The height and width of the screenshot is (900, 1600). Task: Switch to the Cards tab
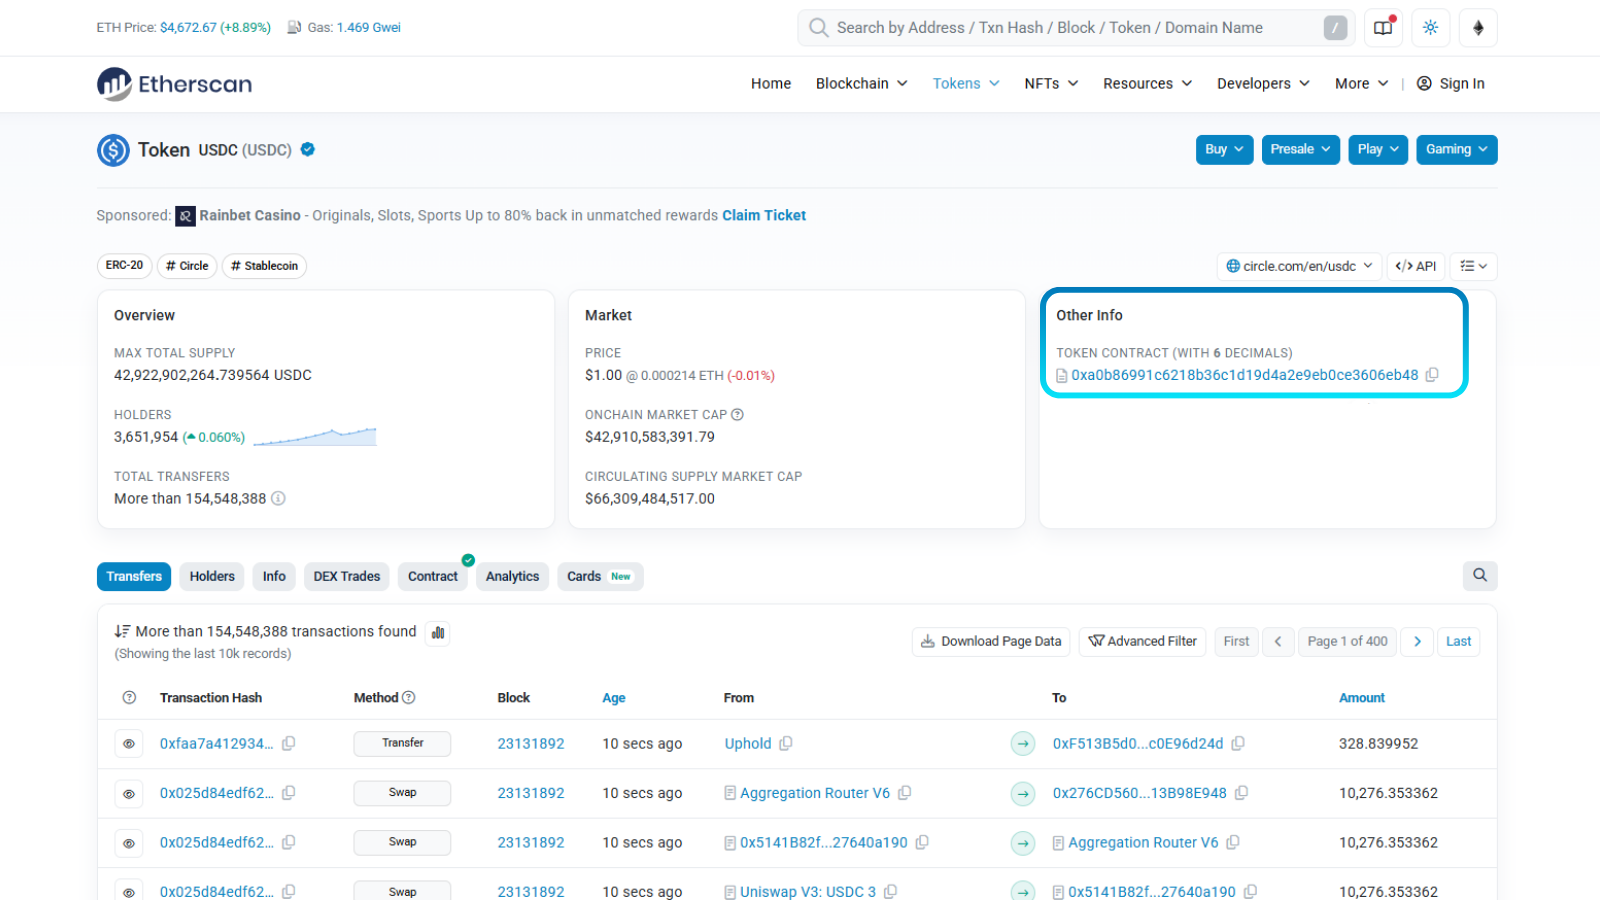click(600, 577)
